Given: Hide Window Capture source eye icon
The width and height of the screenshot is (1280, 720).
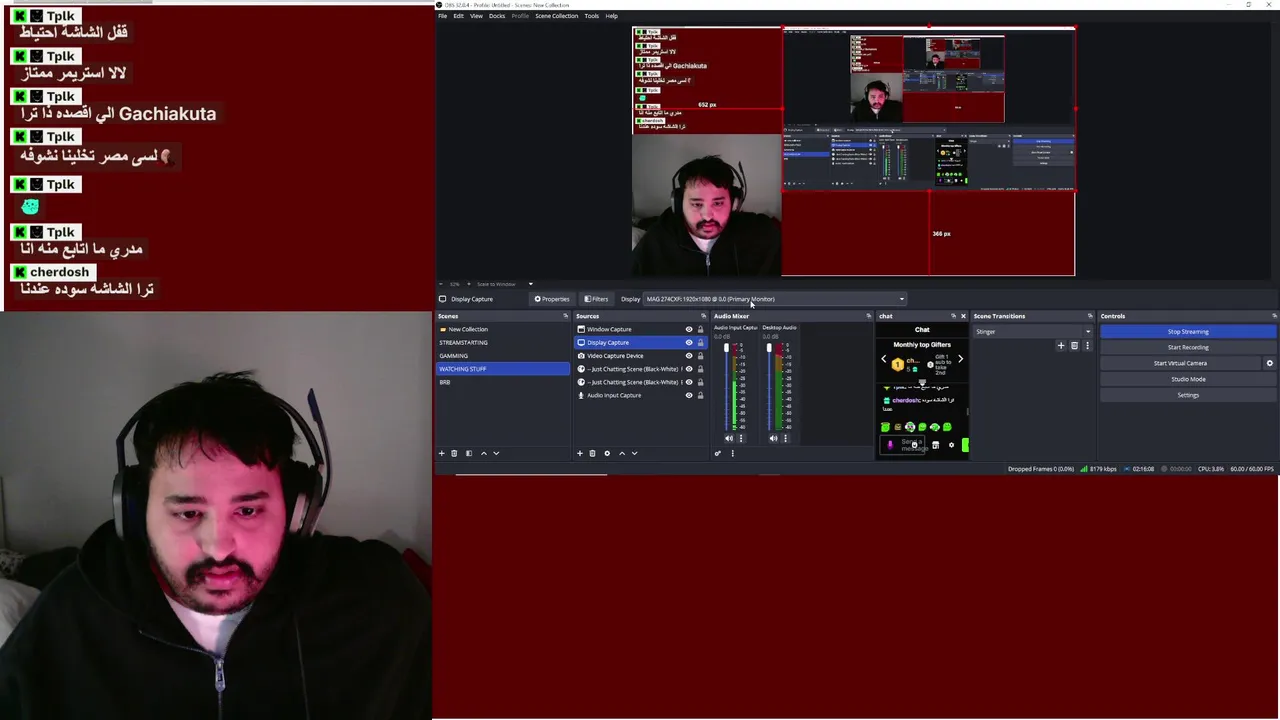Looking at the screenshot, I should click(x=688, y=329).
